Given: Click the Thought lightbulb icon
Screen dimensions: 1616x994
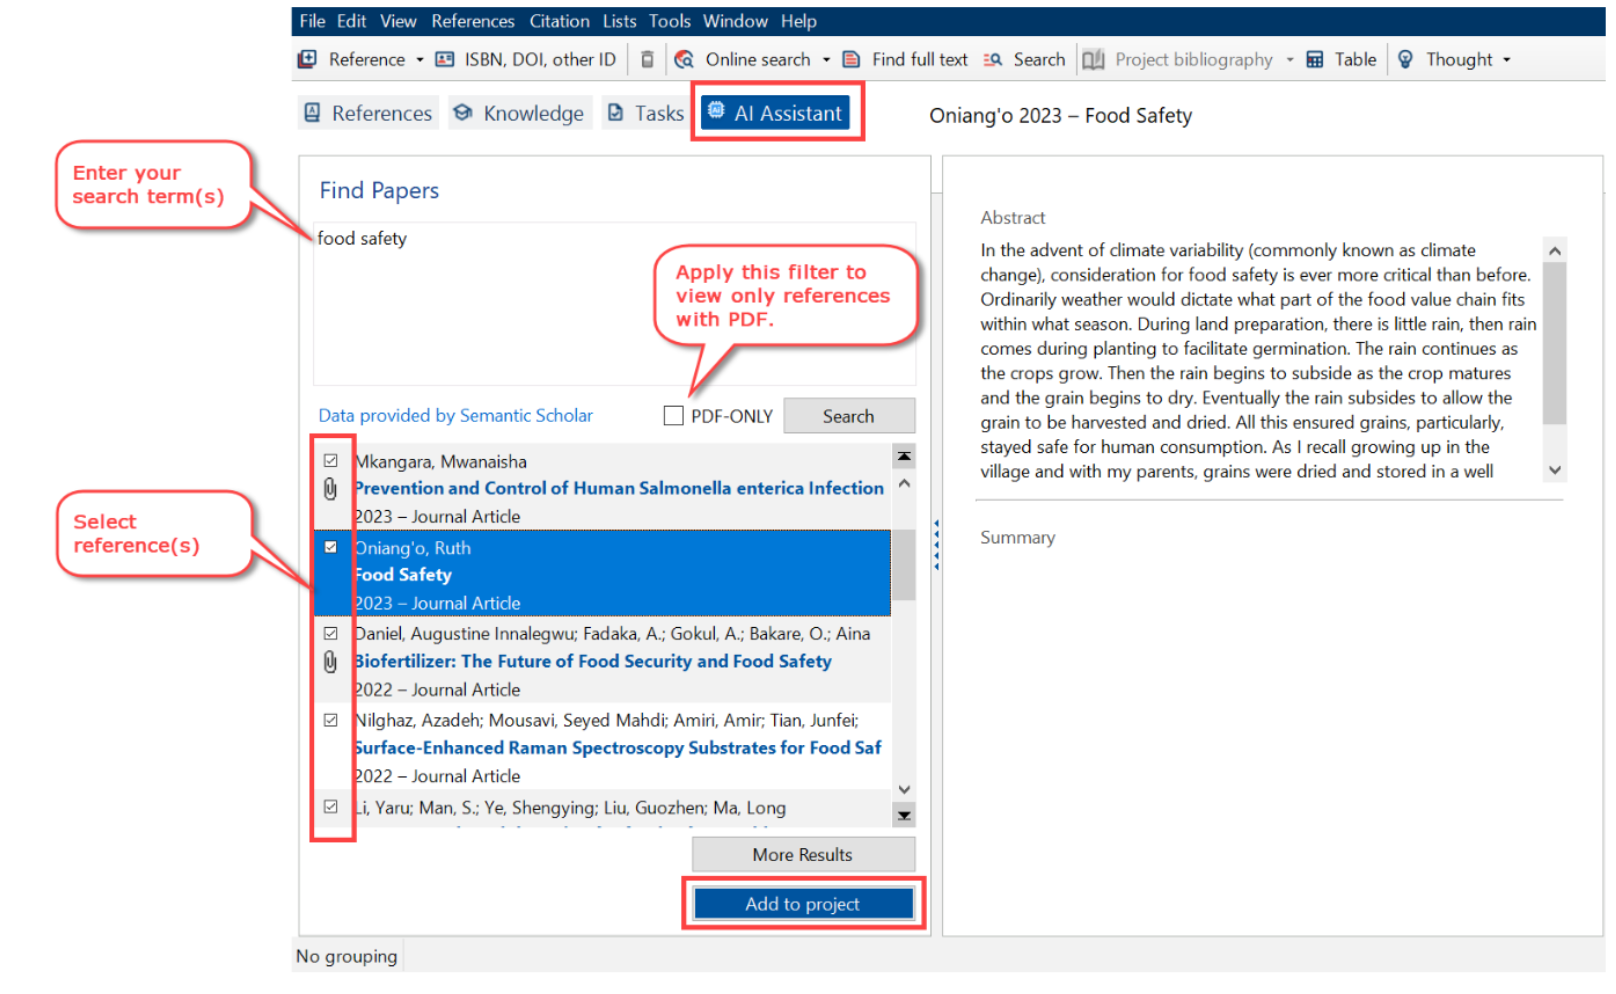Looking at the screenshot, I should (1405, 59).
